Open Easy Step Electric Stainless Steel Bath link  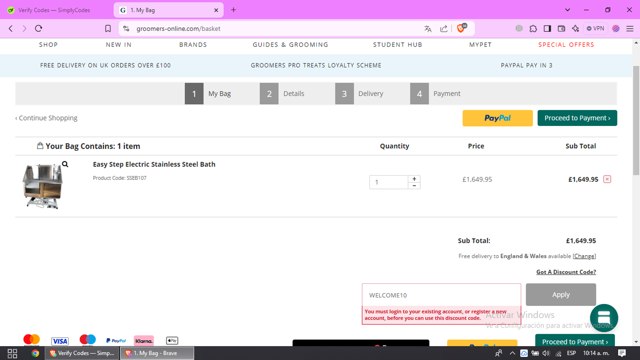coord(154,164)
